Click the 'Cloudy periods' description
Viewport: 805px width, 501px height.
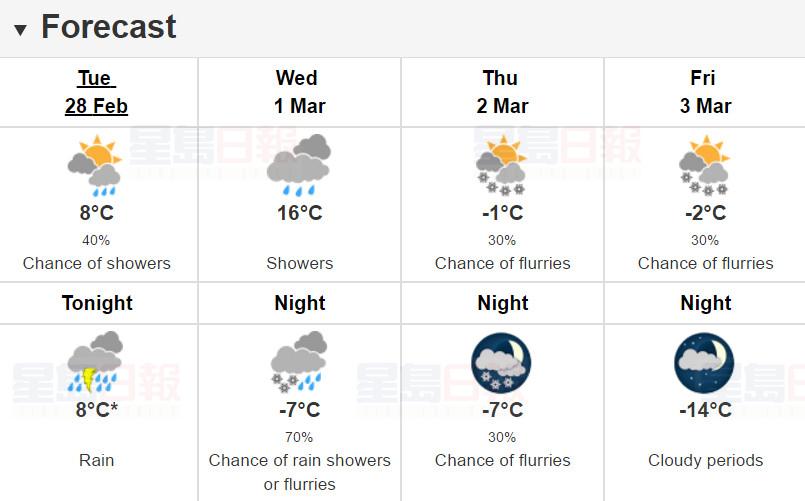(x=705, y=460)
